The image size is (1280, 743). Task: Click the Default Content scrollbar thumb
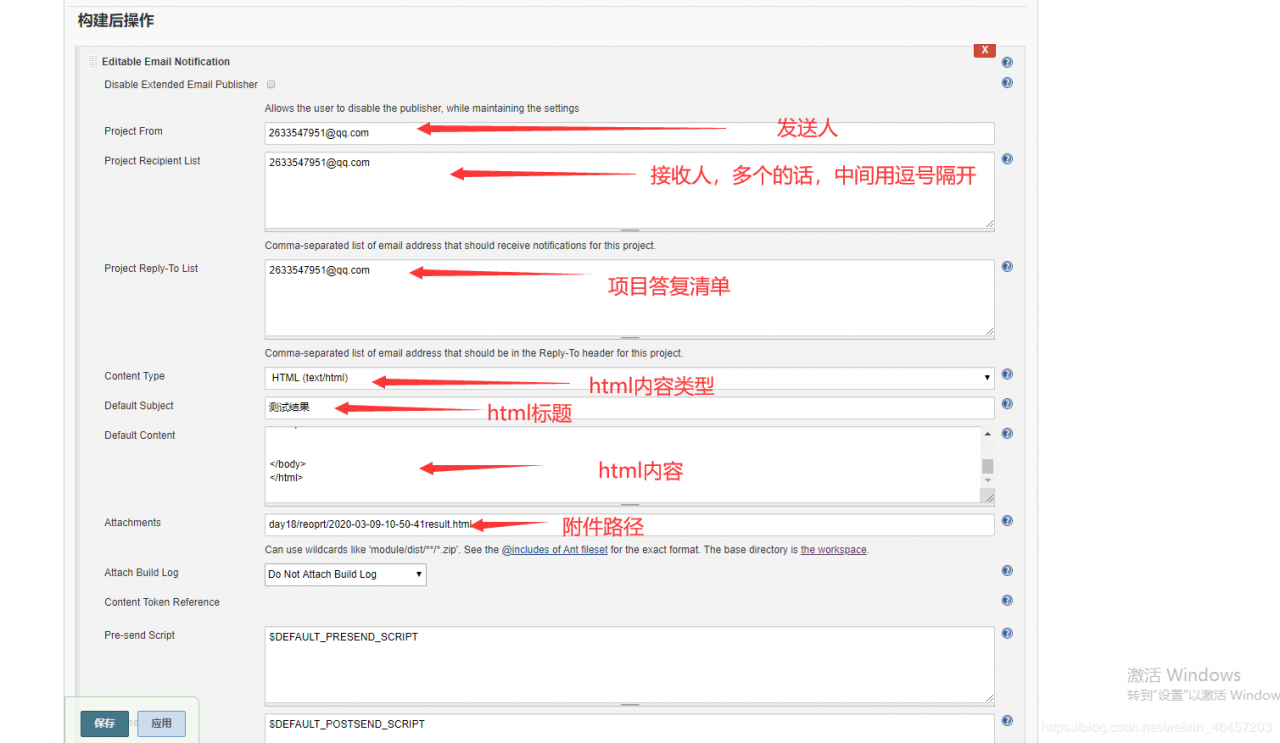[x=987, y=466]
